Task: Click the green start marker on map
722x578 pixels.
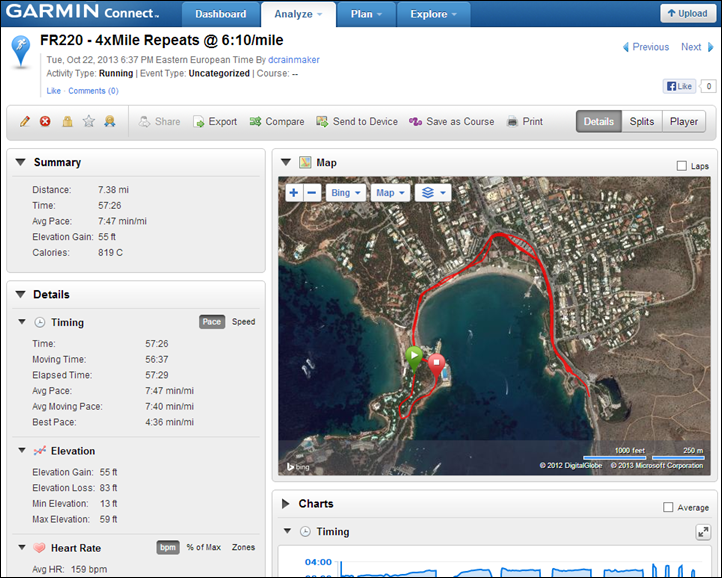Action: pos(414,355)
